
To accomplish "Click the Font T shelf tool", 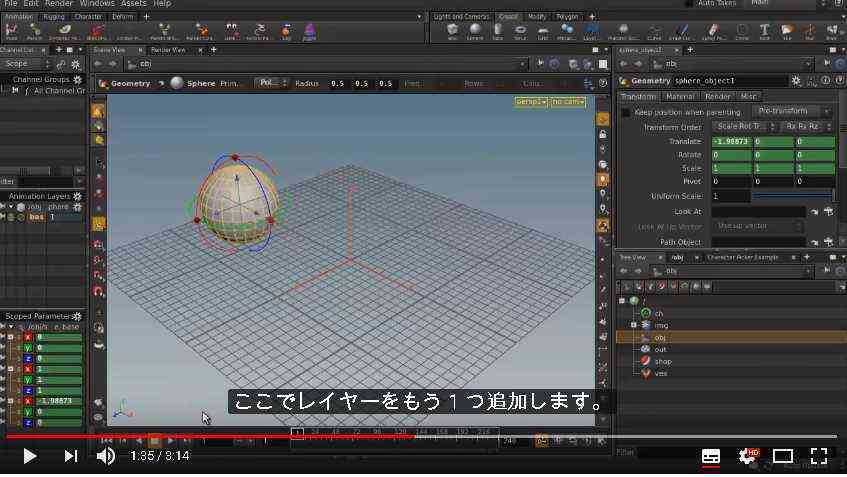I will coord(764,32).
